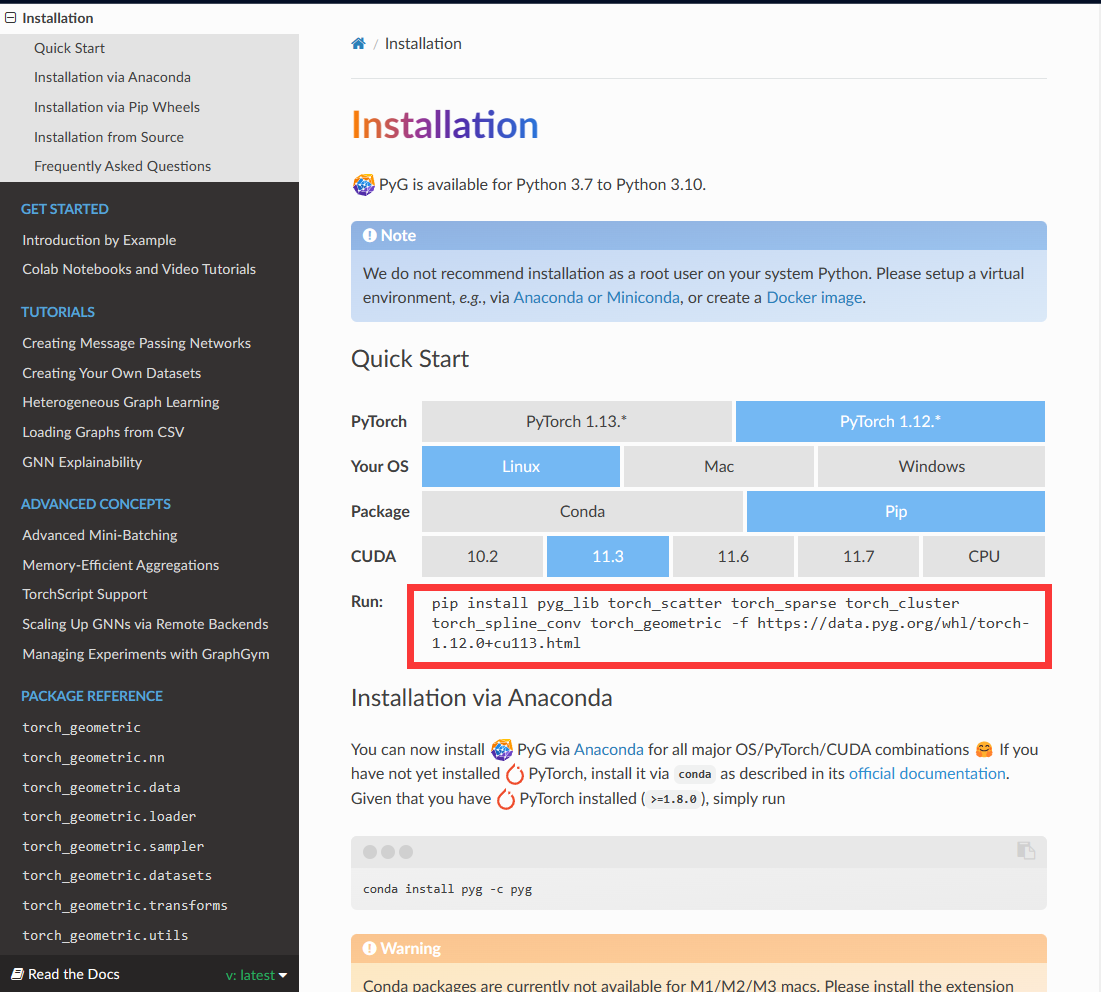Click the PyTorch flame icon before 'PyTorch, install'
The image size is (1101, 992).
[x=515, y=774]
